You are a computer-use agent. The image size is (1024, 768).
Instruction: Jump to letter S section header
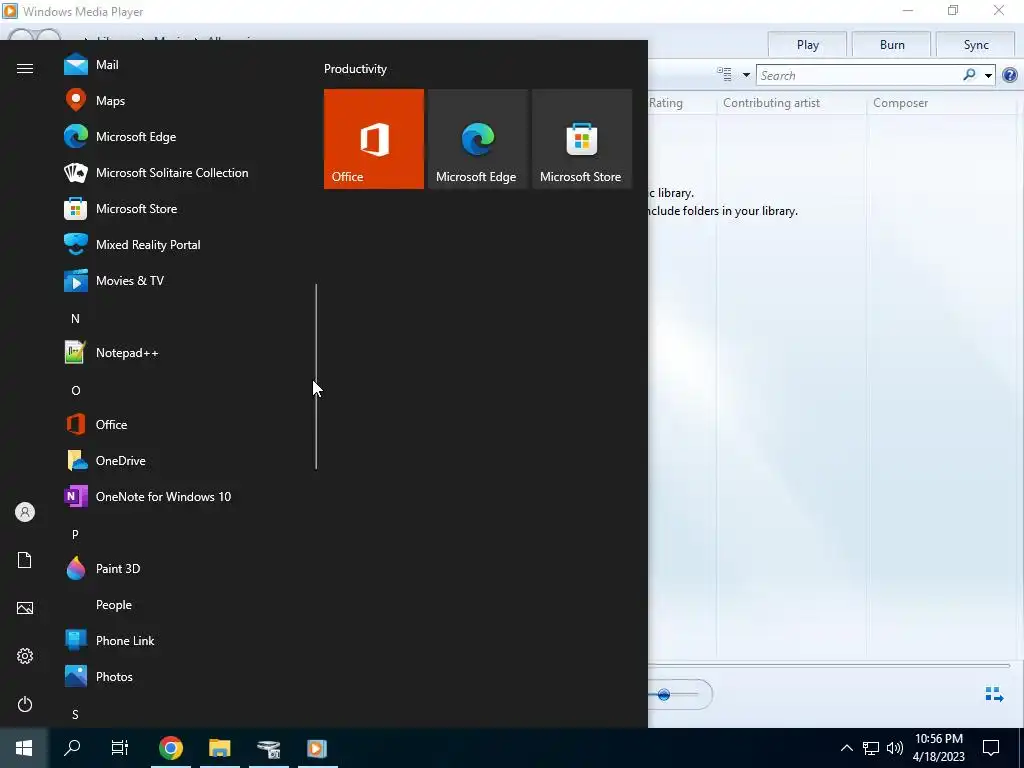click(75, 714)
